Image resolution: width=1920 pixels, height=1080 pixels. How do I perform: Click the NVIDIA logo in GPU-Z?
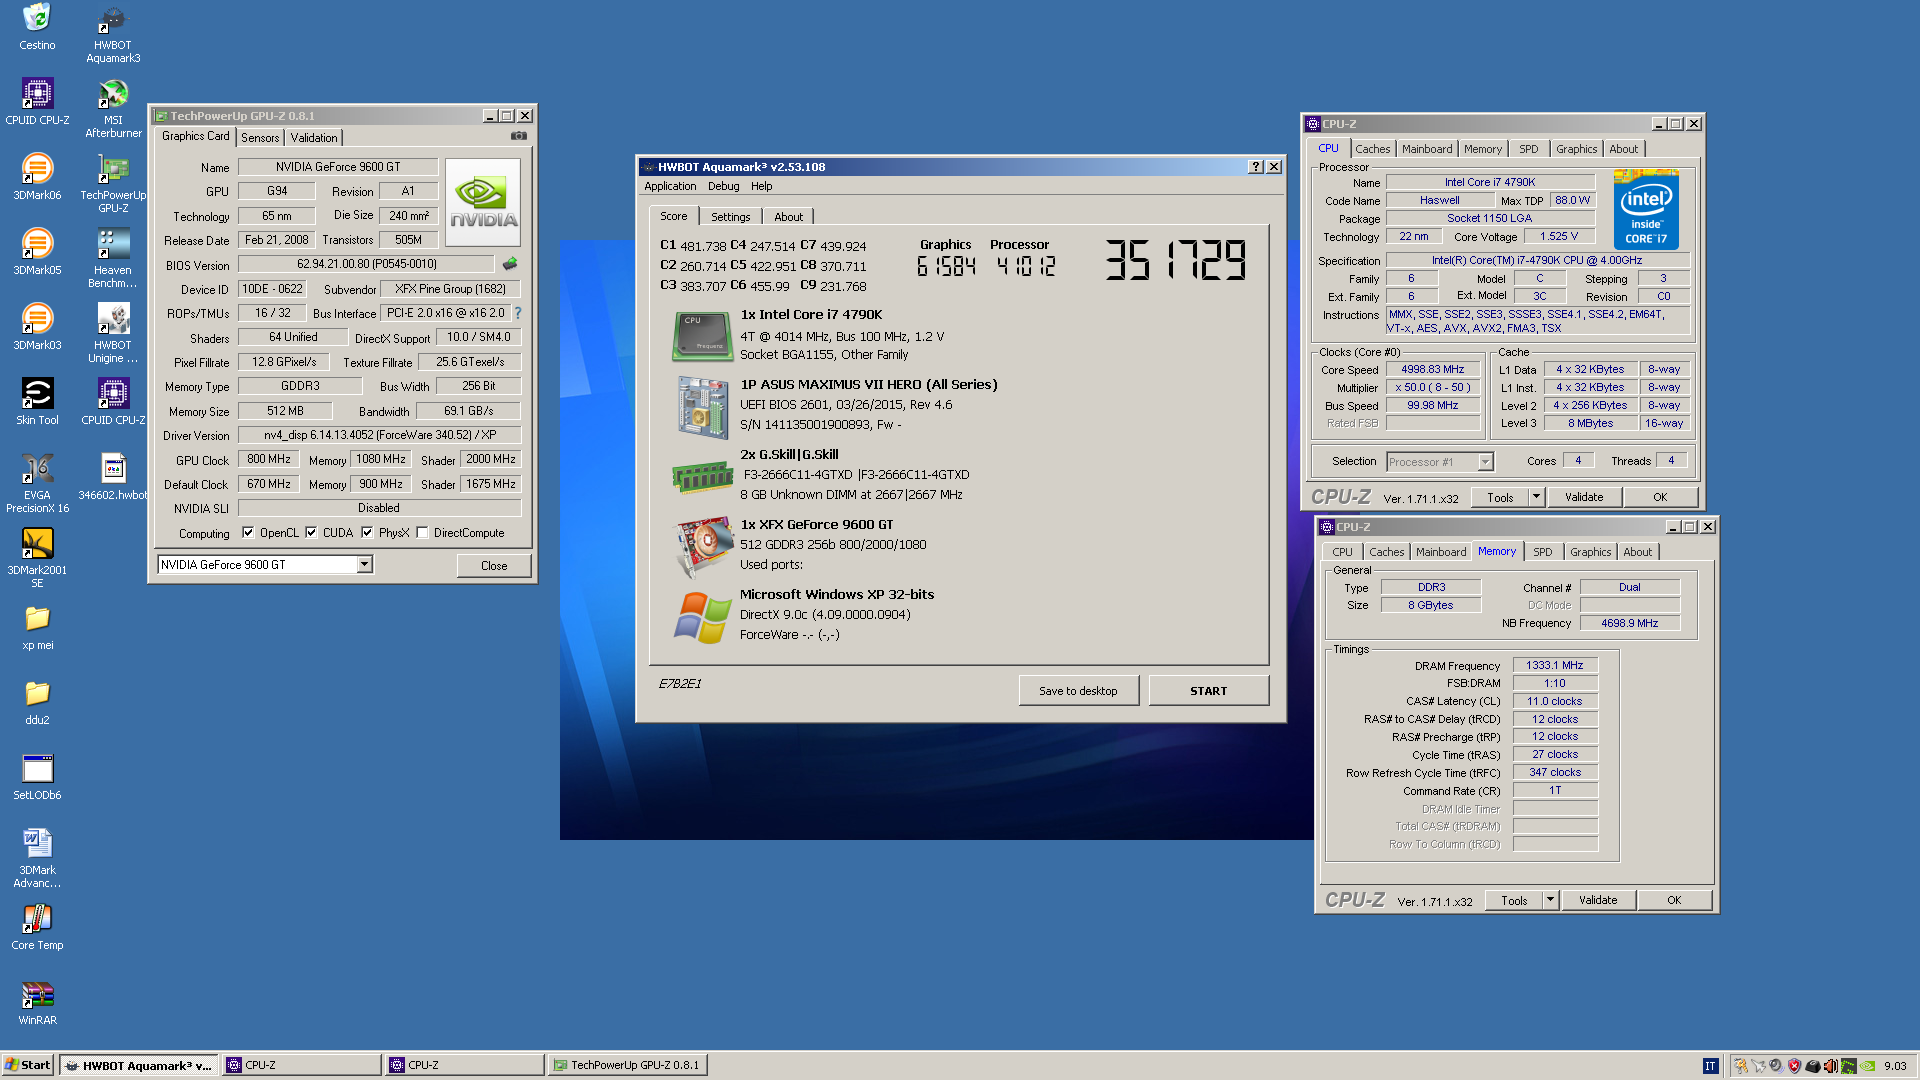483,202
